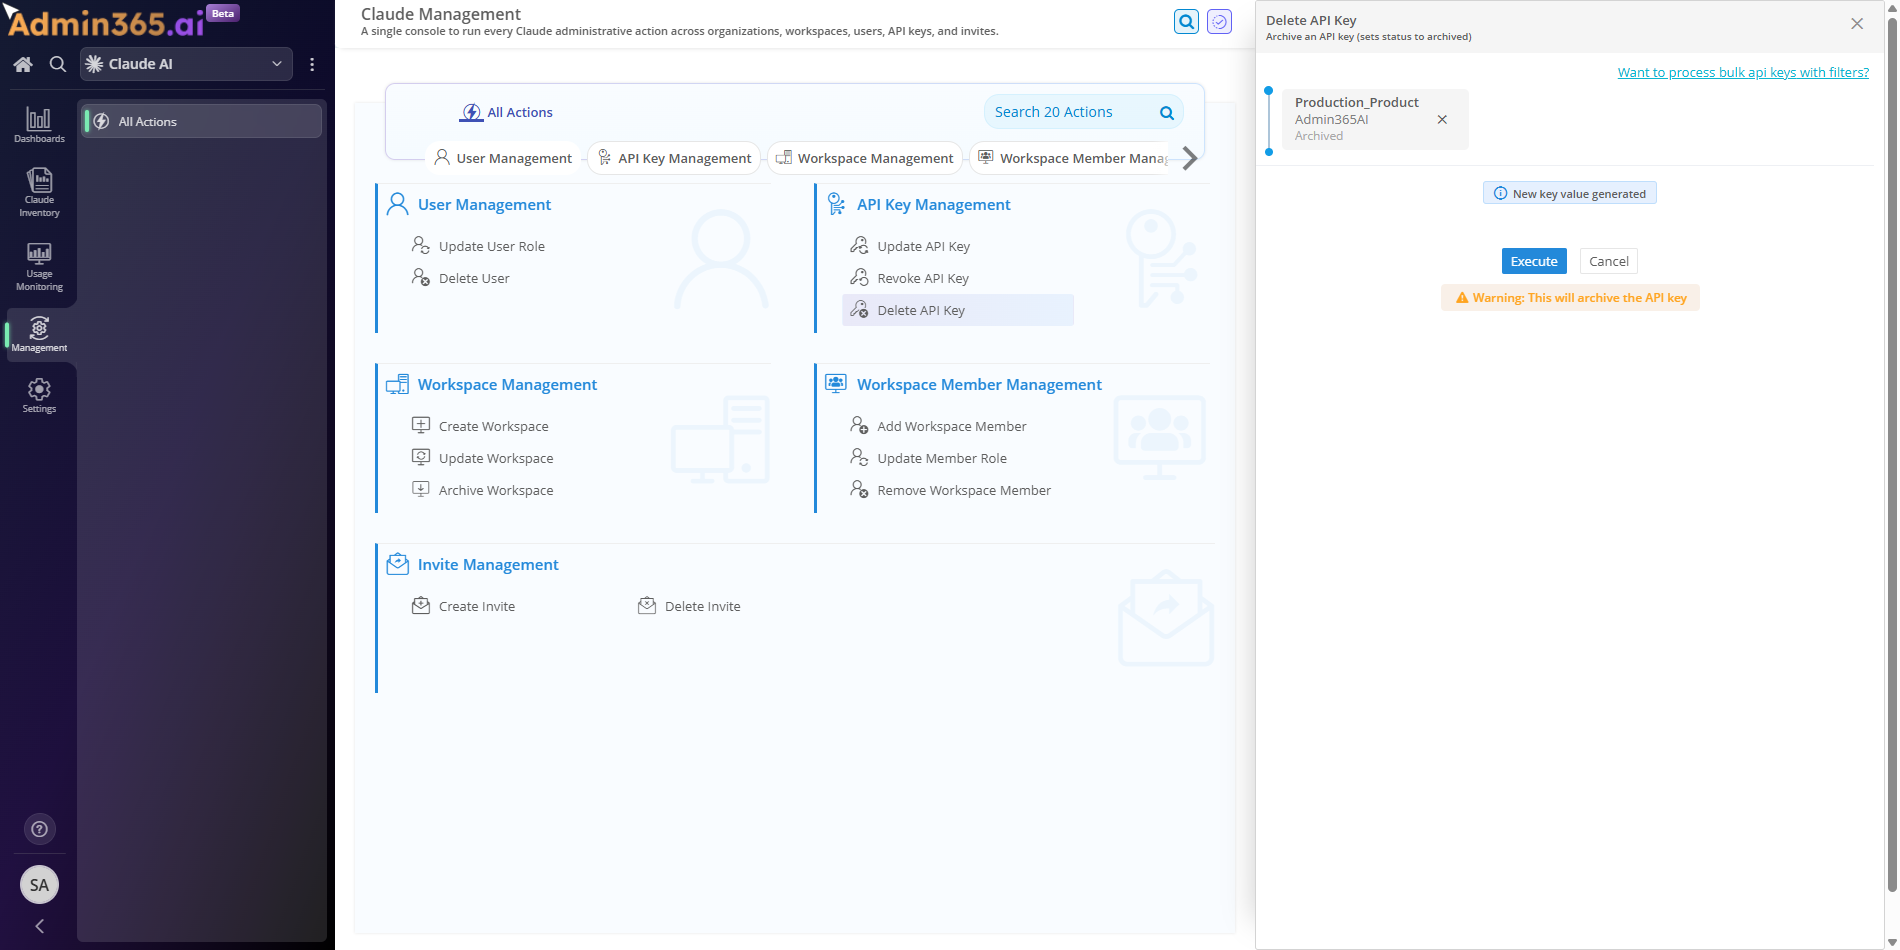The width and height of the screenshot is (1900, 950).
Task: Open Dashboards in left navigation
Action: [39, 125]
